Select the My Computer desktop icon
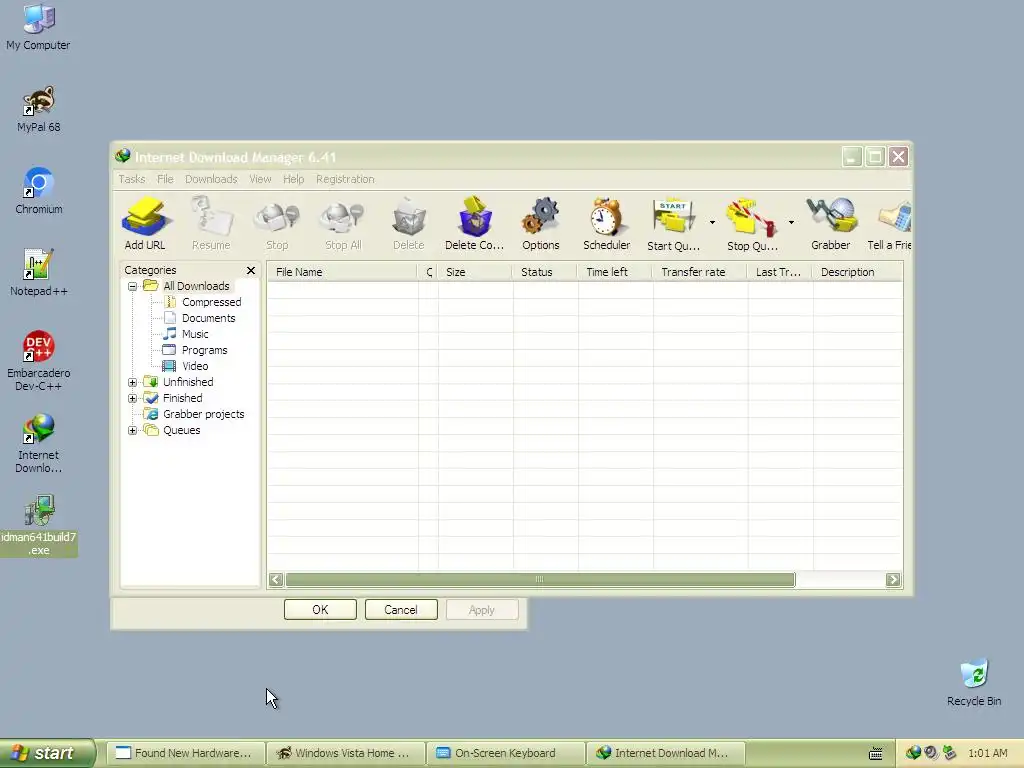This screenshot has height=768, width=1024. tap(38, 27)
